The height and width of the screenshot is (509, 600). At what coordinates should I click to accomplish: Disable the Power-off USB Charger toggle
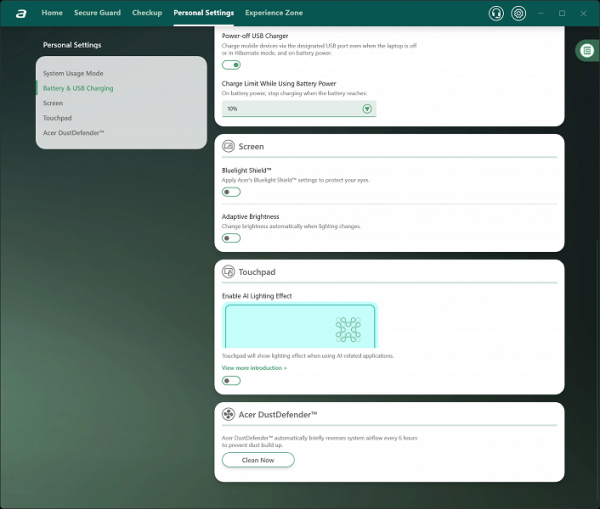[x=231, y=65]
